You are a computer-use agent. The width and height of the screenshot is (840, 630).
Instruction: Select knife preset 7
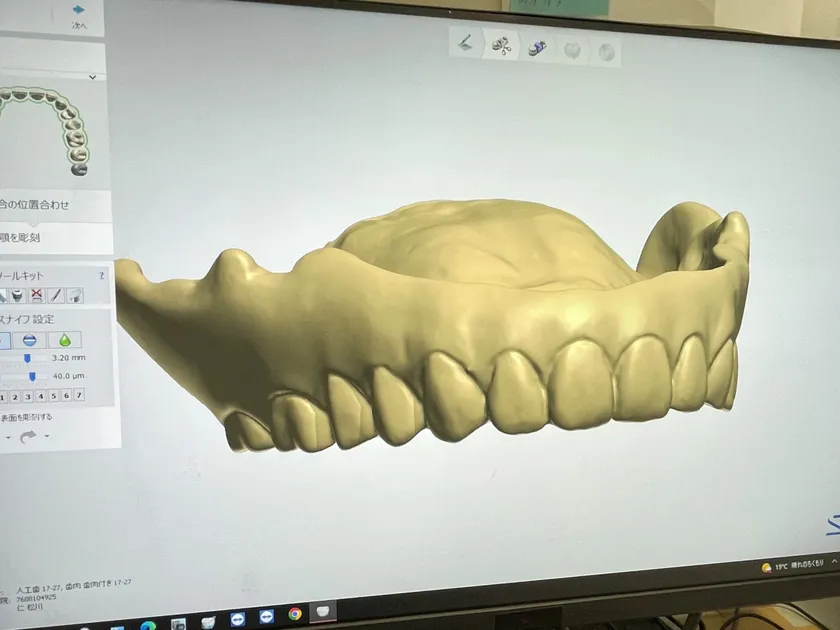(x=79, y=395)
